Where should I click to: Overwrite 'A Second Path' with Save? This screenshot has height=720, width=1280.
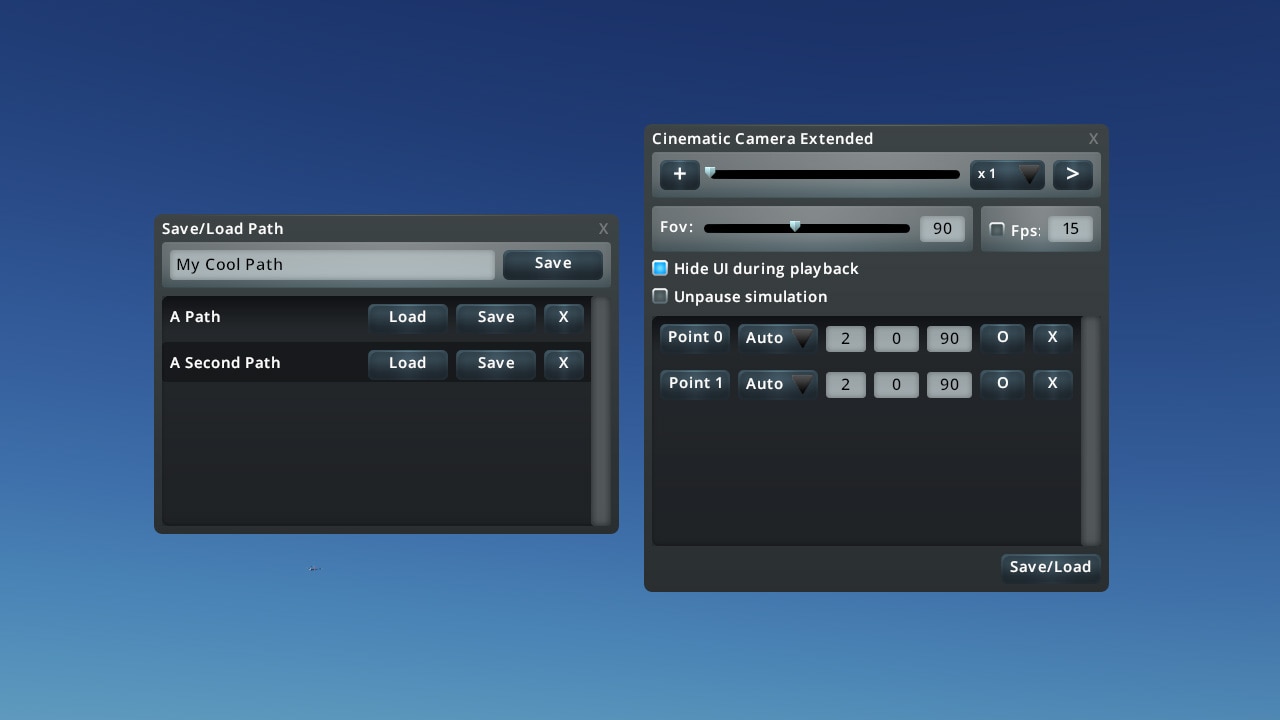click(495, 363)
